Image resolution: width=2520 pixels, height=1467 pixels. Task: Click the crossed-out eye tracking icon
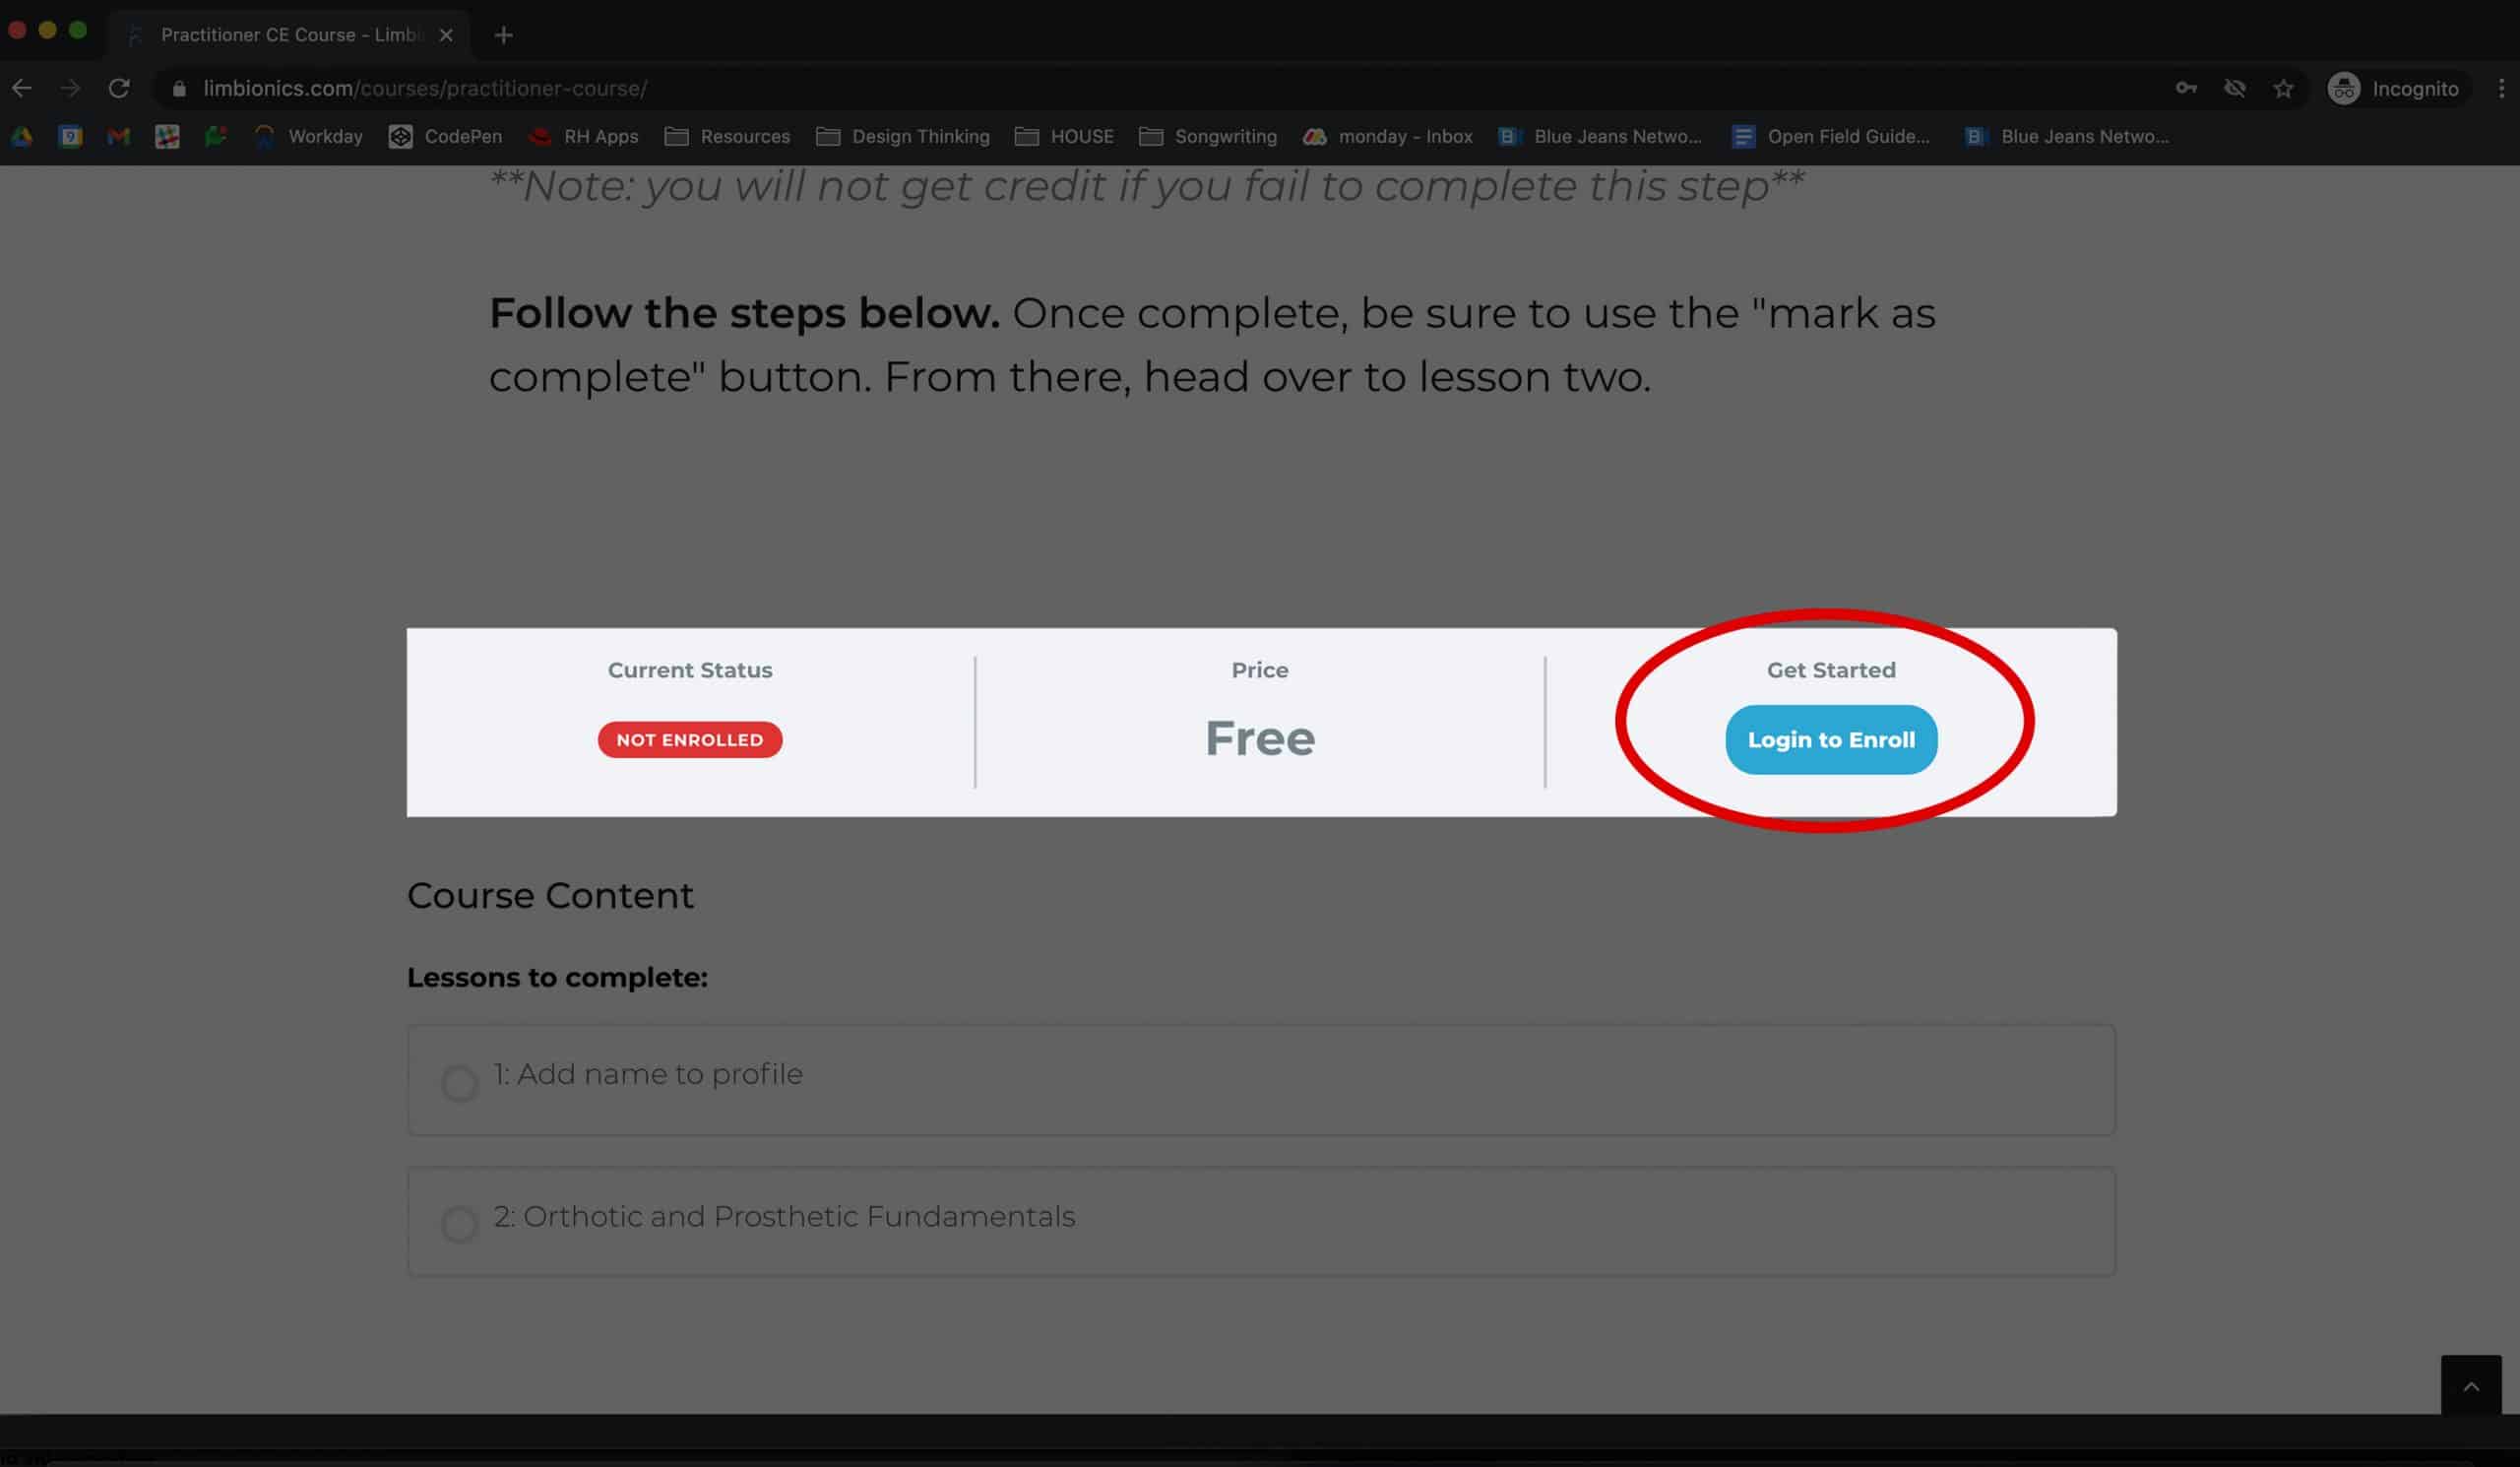click(x=2234, y=89)
